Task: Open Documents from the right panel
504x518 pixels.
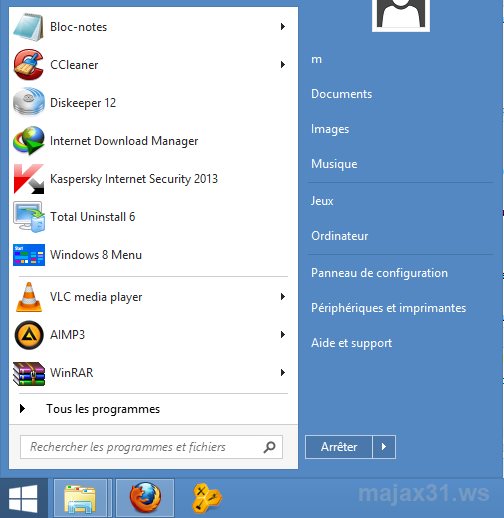Action: tap(341, 94)
